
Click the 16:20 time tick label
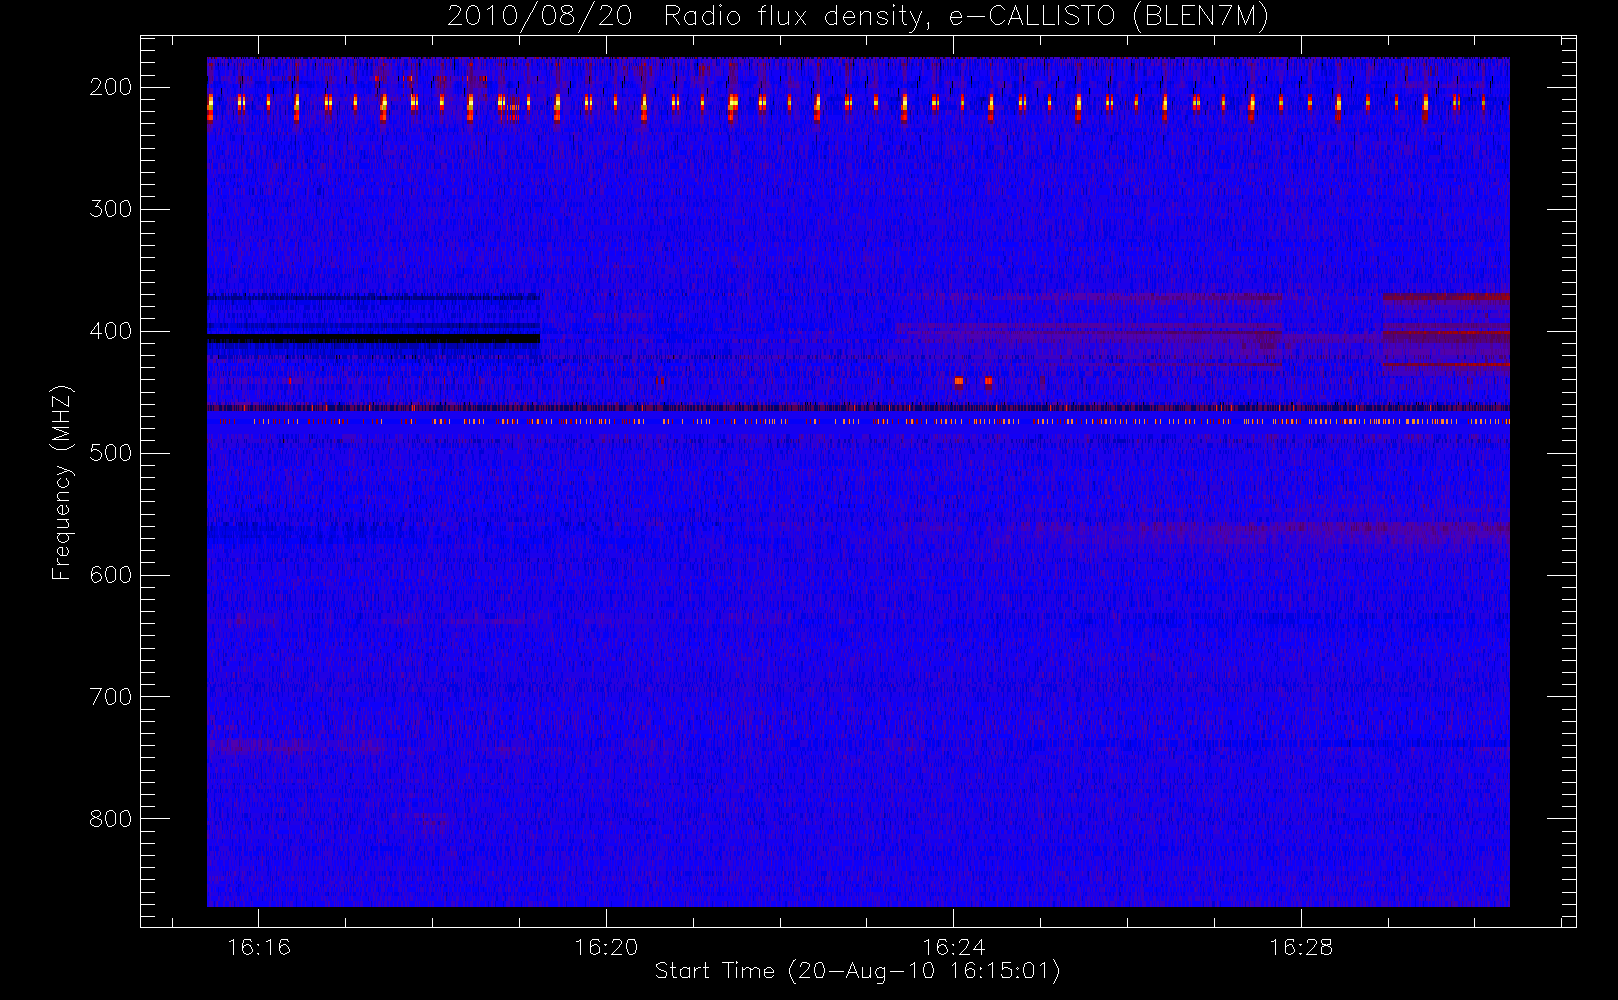click(x=606, y=947)
